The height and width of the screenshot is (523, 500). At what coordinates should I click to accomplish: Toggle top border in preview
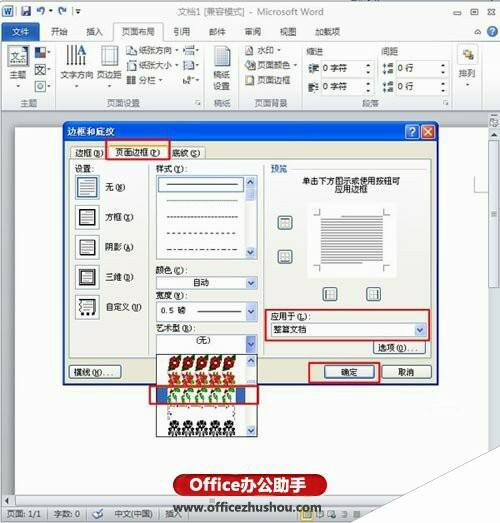(285, 222)
